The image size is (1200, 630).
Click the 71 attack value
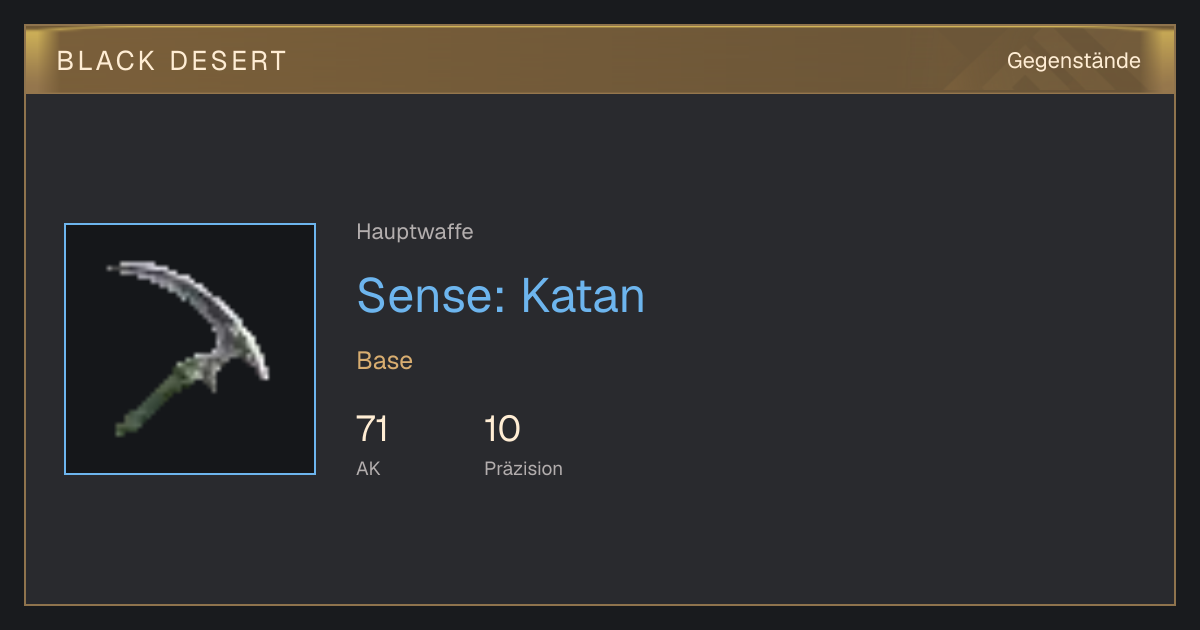[x=372, y=429]
